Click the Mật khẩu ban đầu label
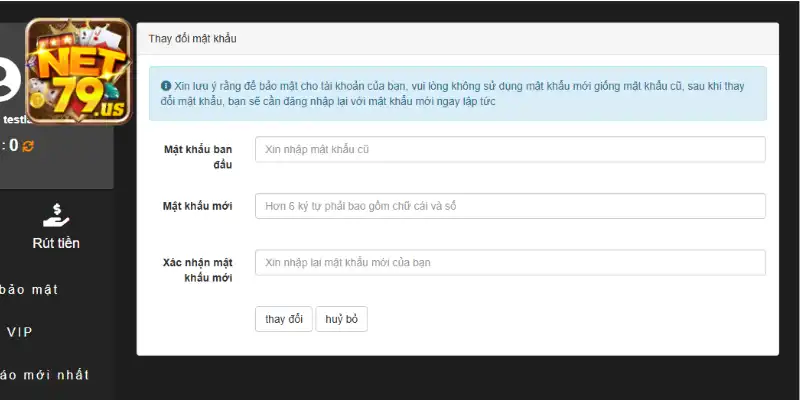 (x=198, y=157)
